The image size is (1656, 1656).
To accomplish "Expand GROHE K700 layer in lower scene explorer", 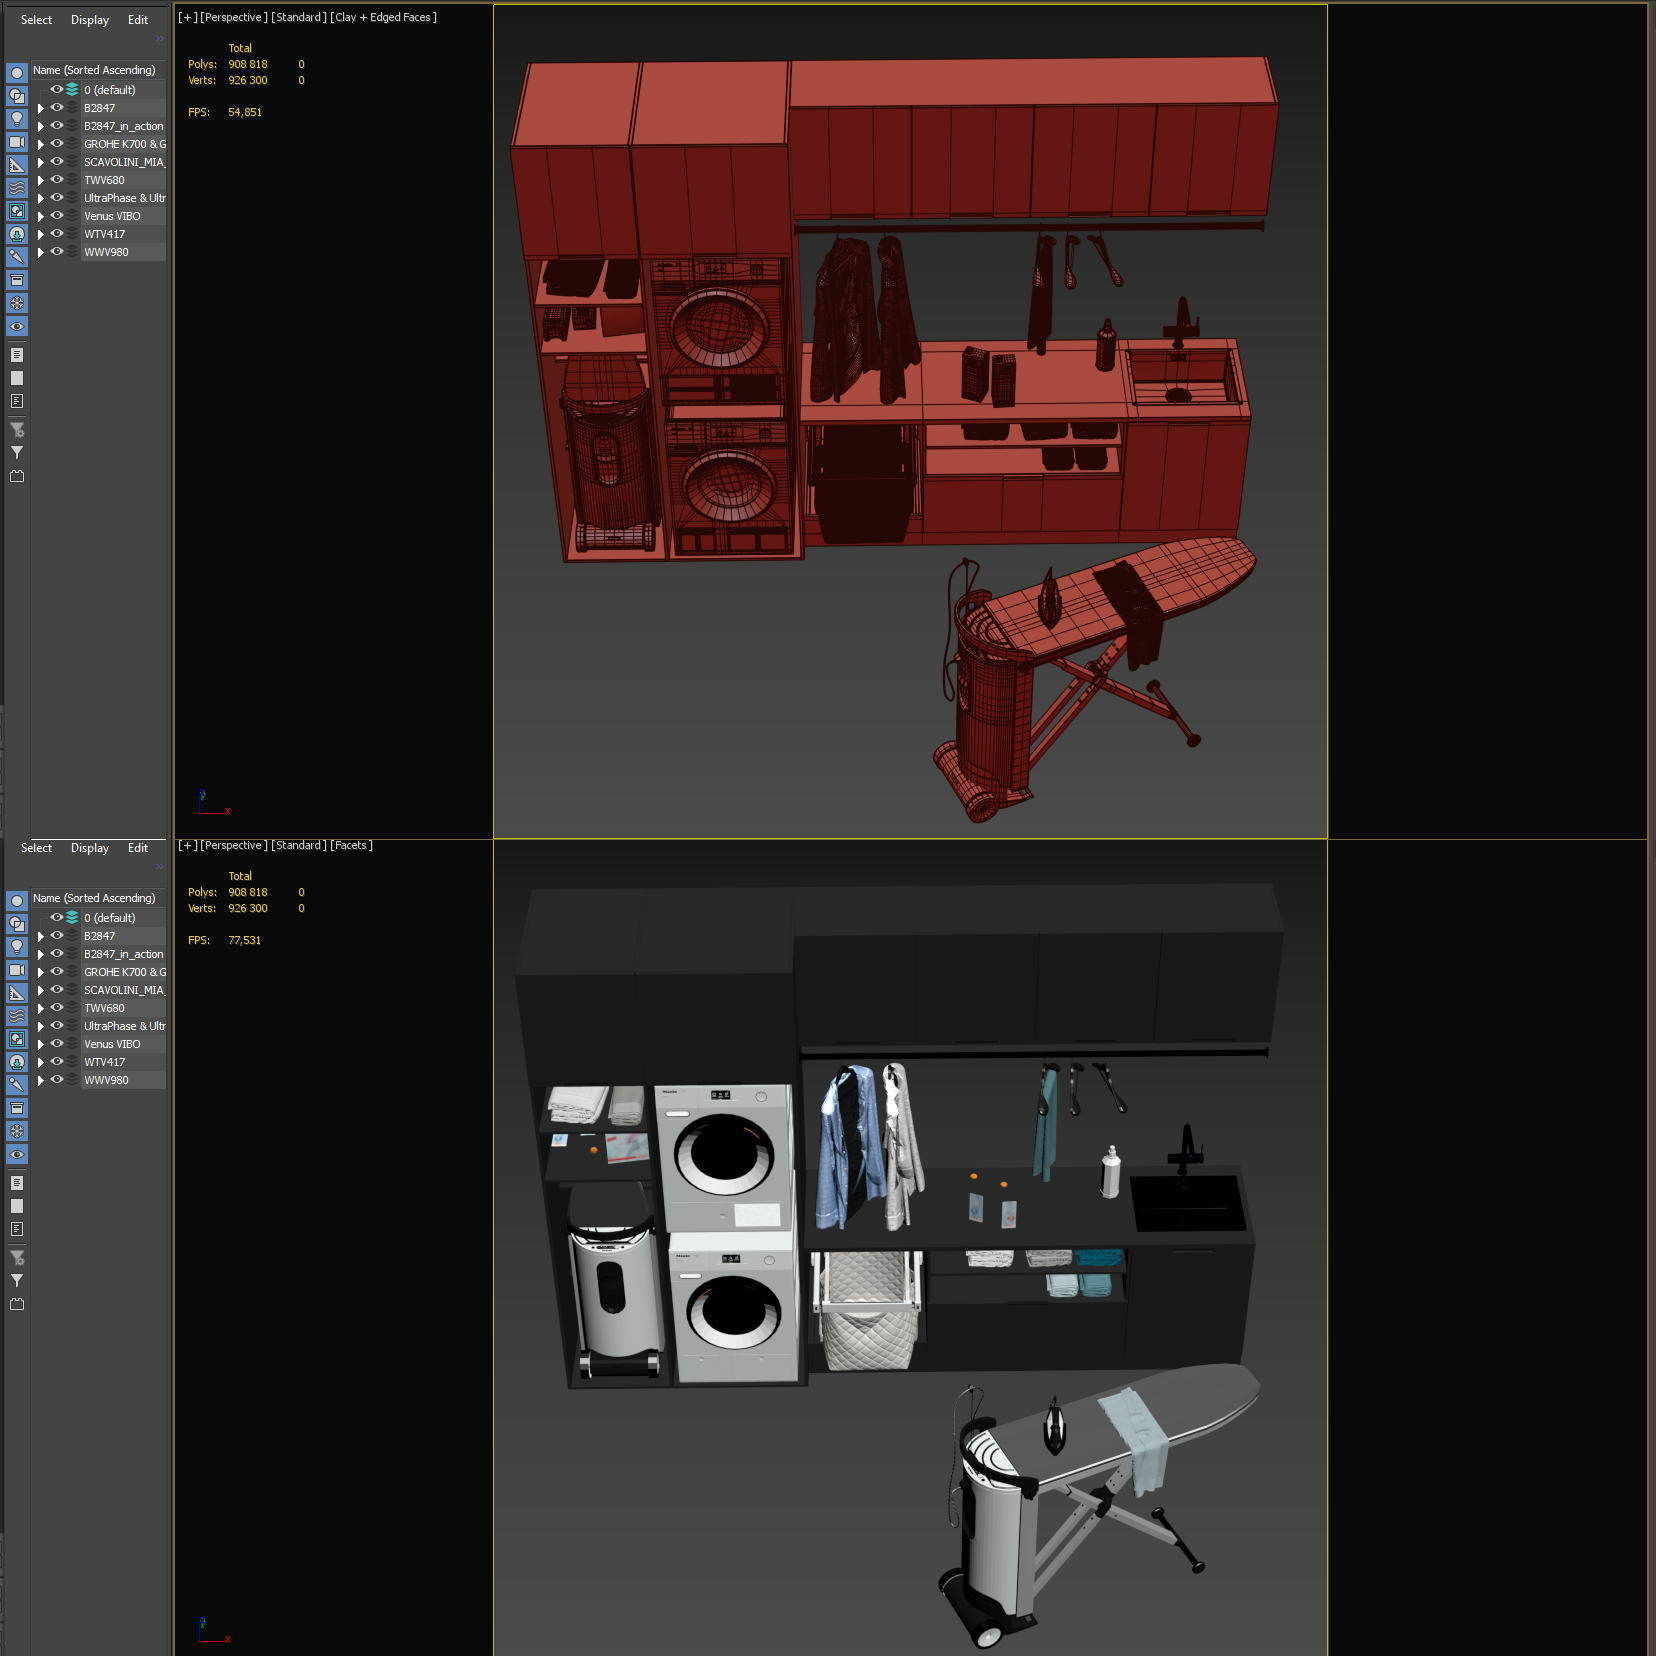I will point(41,972).
